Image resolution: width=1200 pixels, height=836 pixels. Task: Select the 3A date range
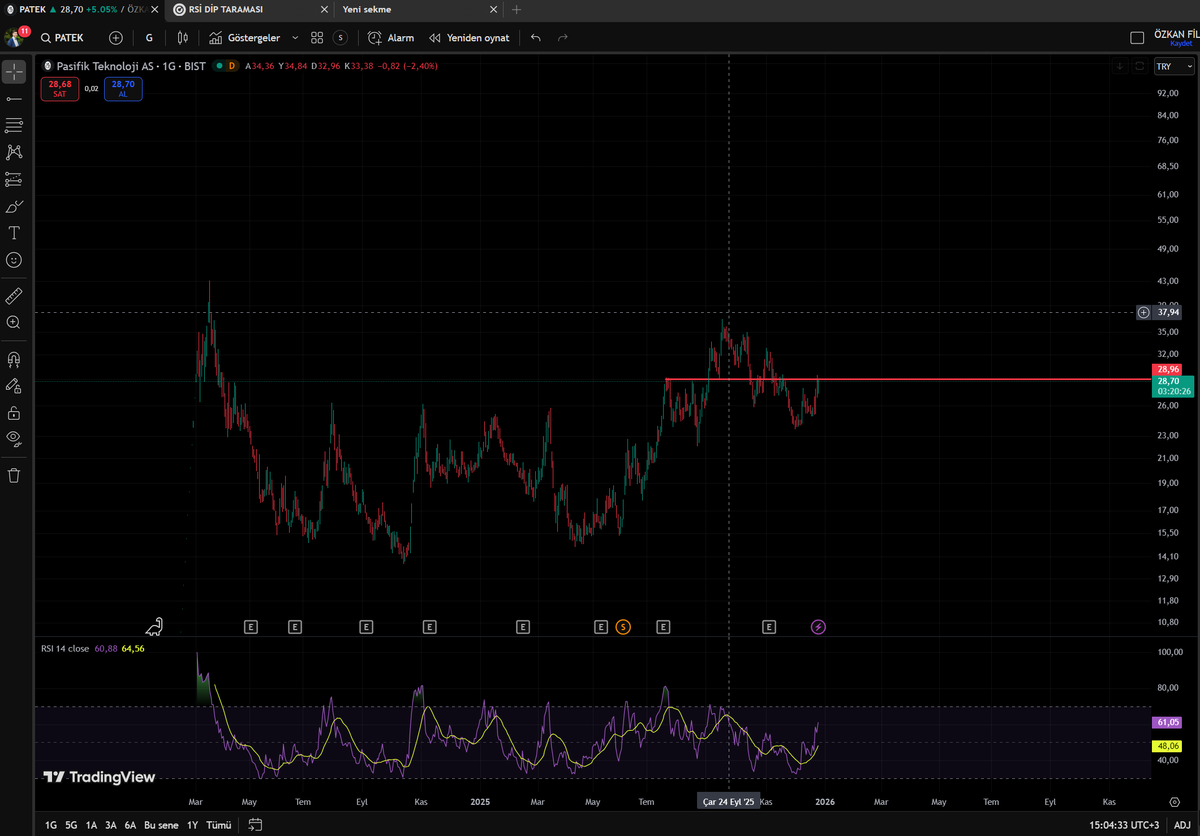point(111,825)
